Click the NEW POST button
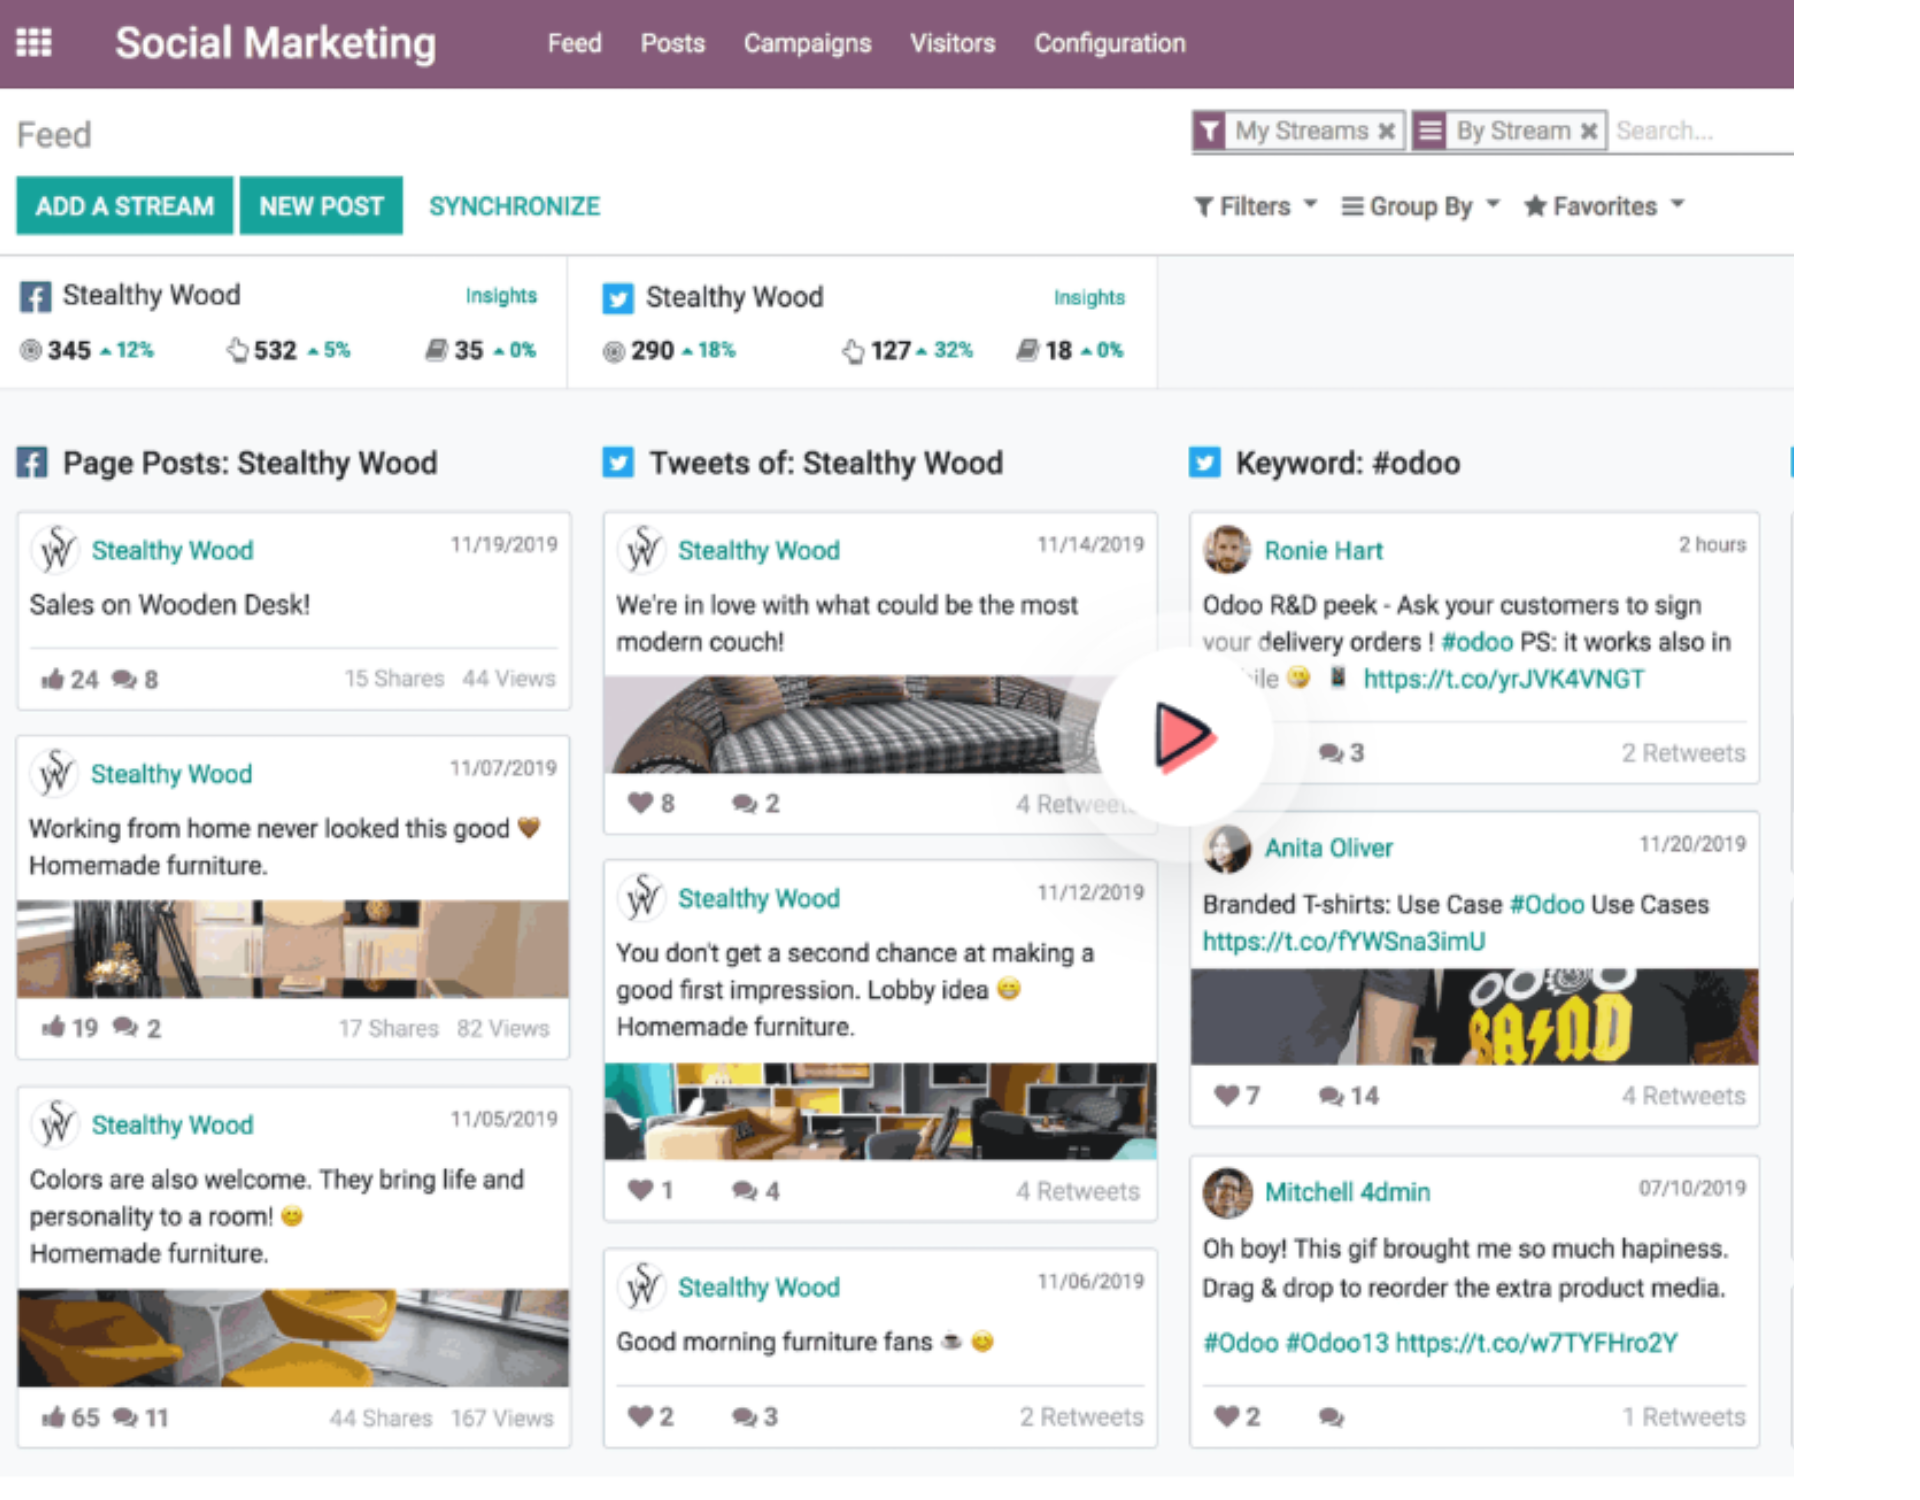The height and width of the screenshot is (1500, 1920). tap(321, 206)
